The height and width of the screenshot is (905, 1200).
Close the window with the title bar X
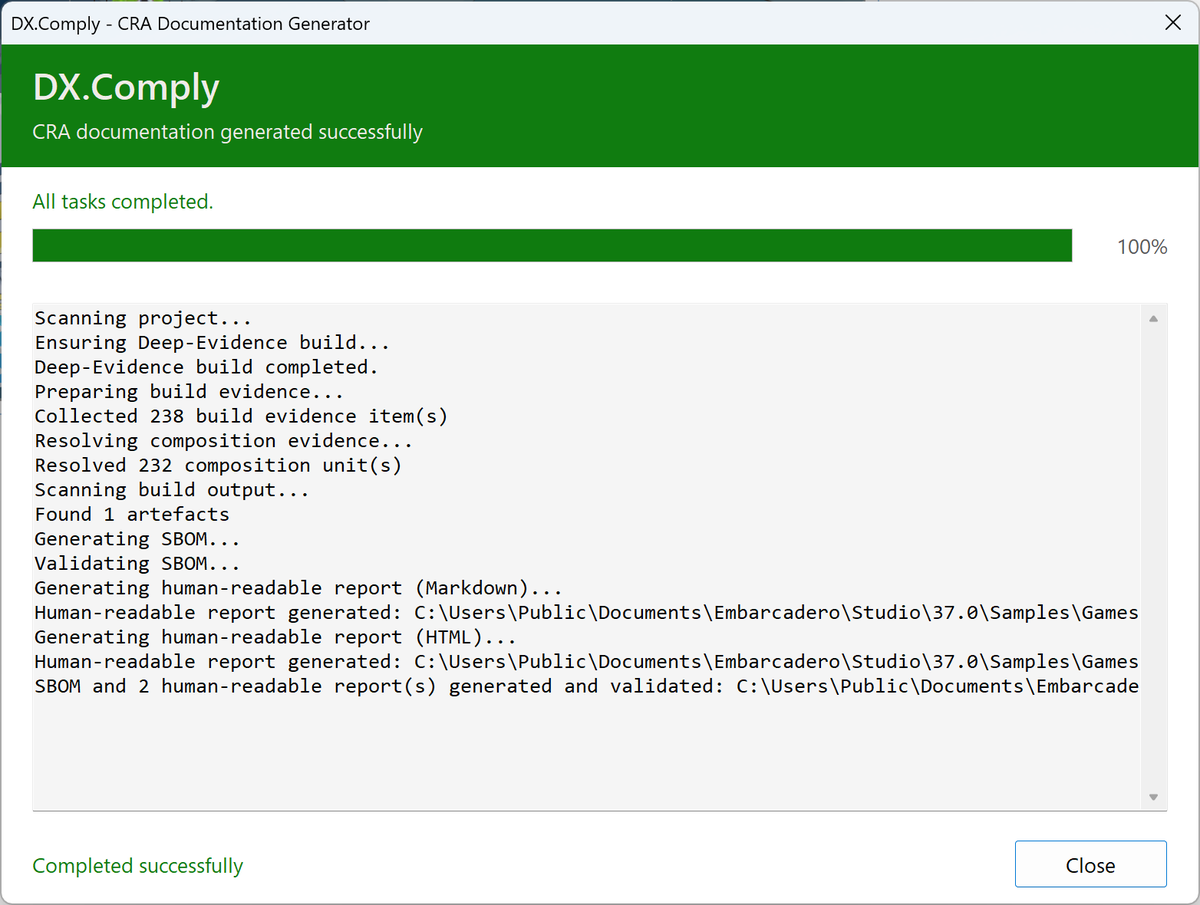coord(1173,23)
